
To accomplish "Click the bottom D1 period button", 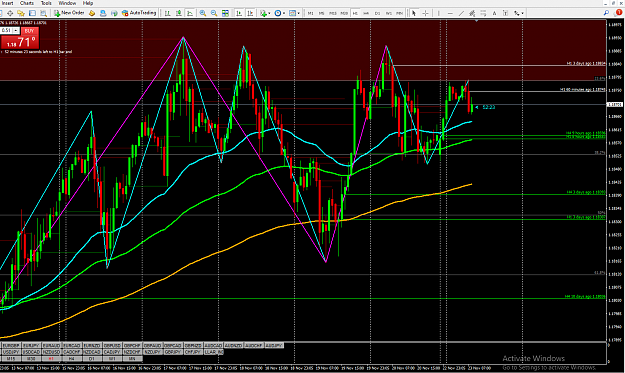I will coord(92,359).
